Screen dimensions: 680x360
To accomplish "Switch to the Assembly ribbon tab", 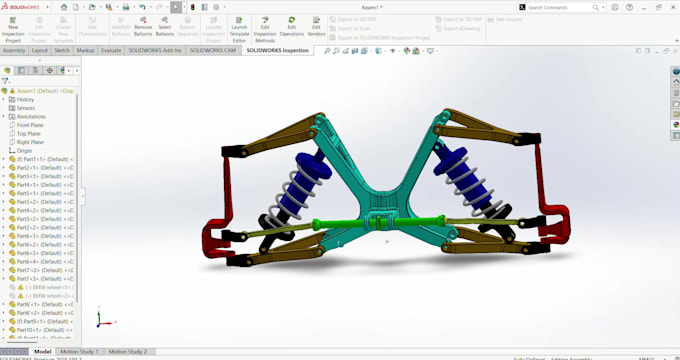I will pyautogui.click(x=14, y=50).
